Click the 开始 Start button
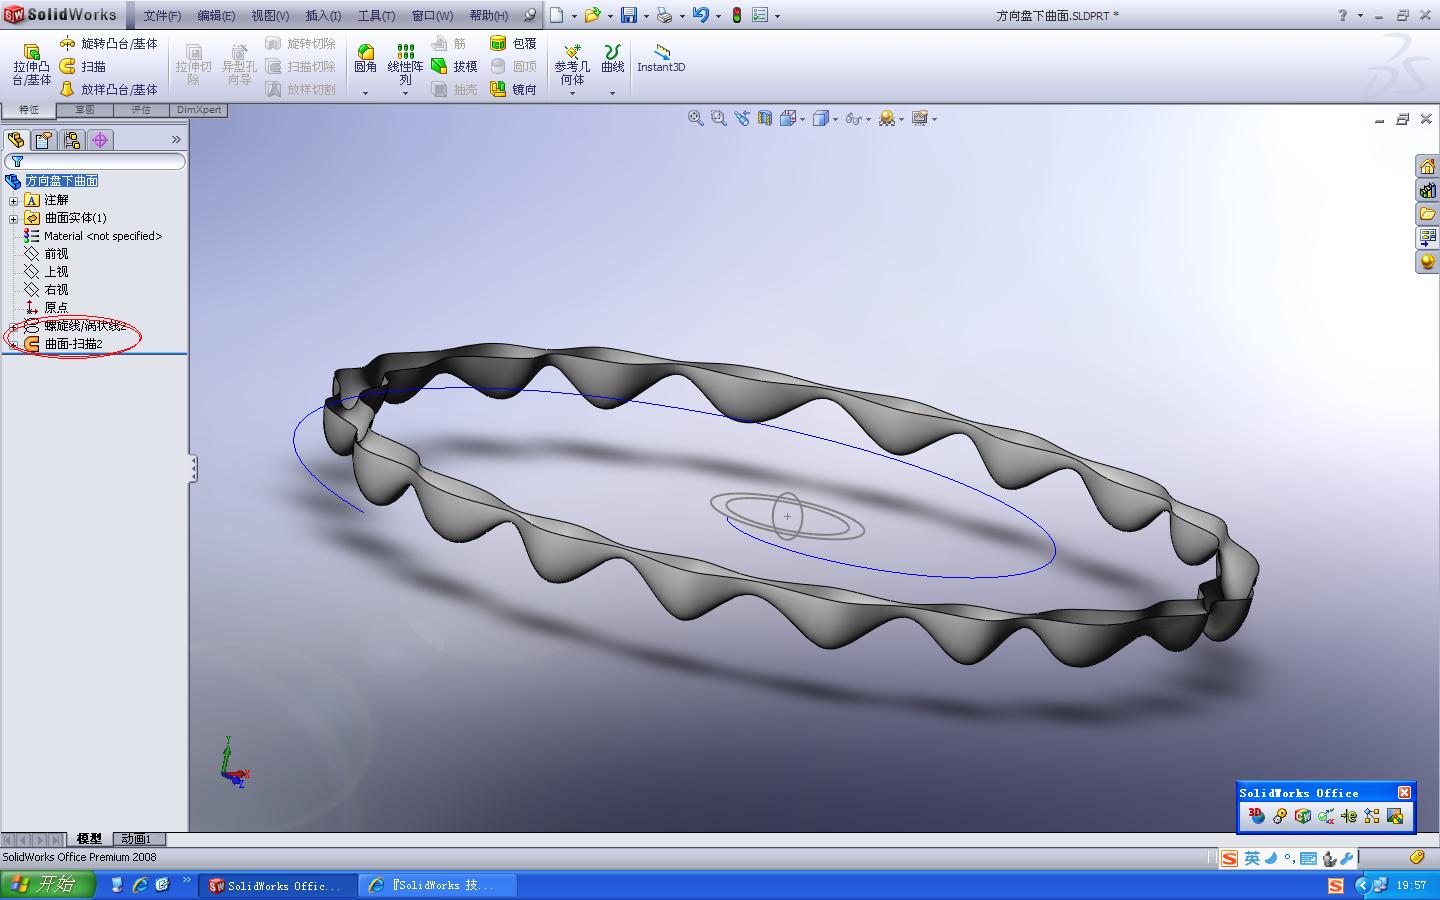Image resolution: width=1440 pixels, height=900 pixels. click(x=48, y=885)
